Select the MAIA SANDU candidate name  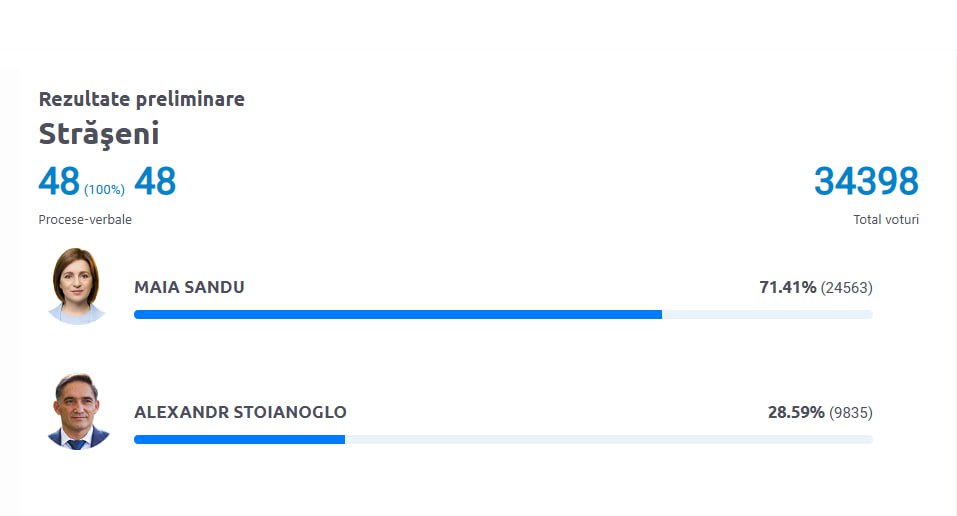[189, 287]
